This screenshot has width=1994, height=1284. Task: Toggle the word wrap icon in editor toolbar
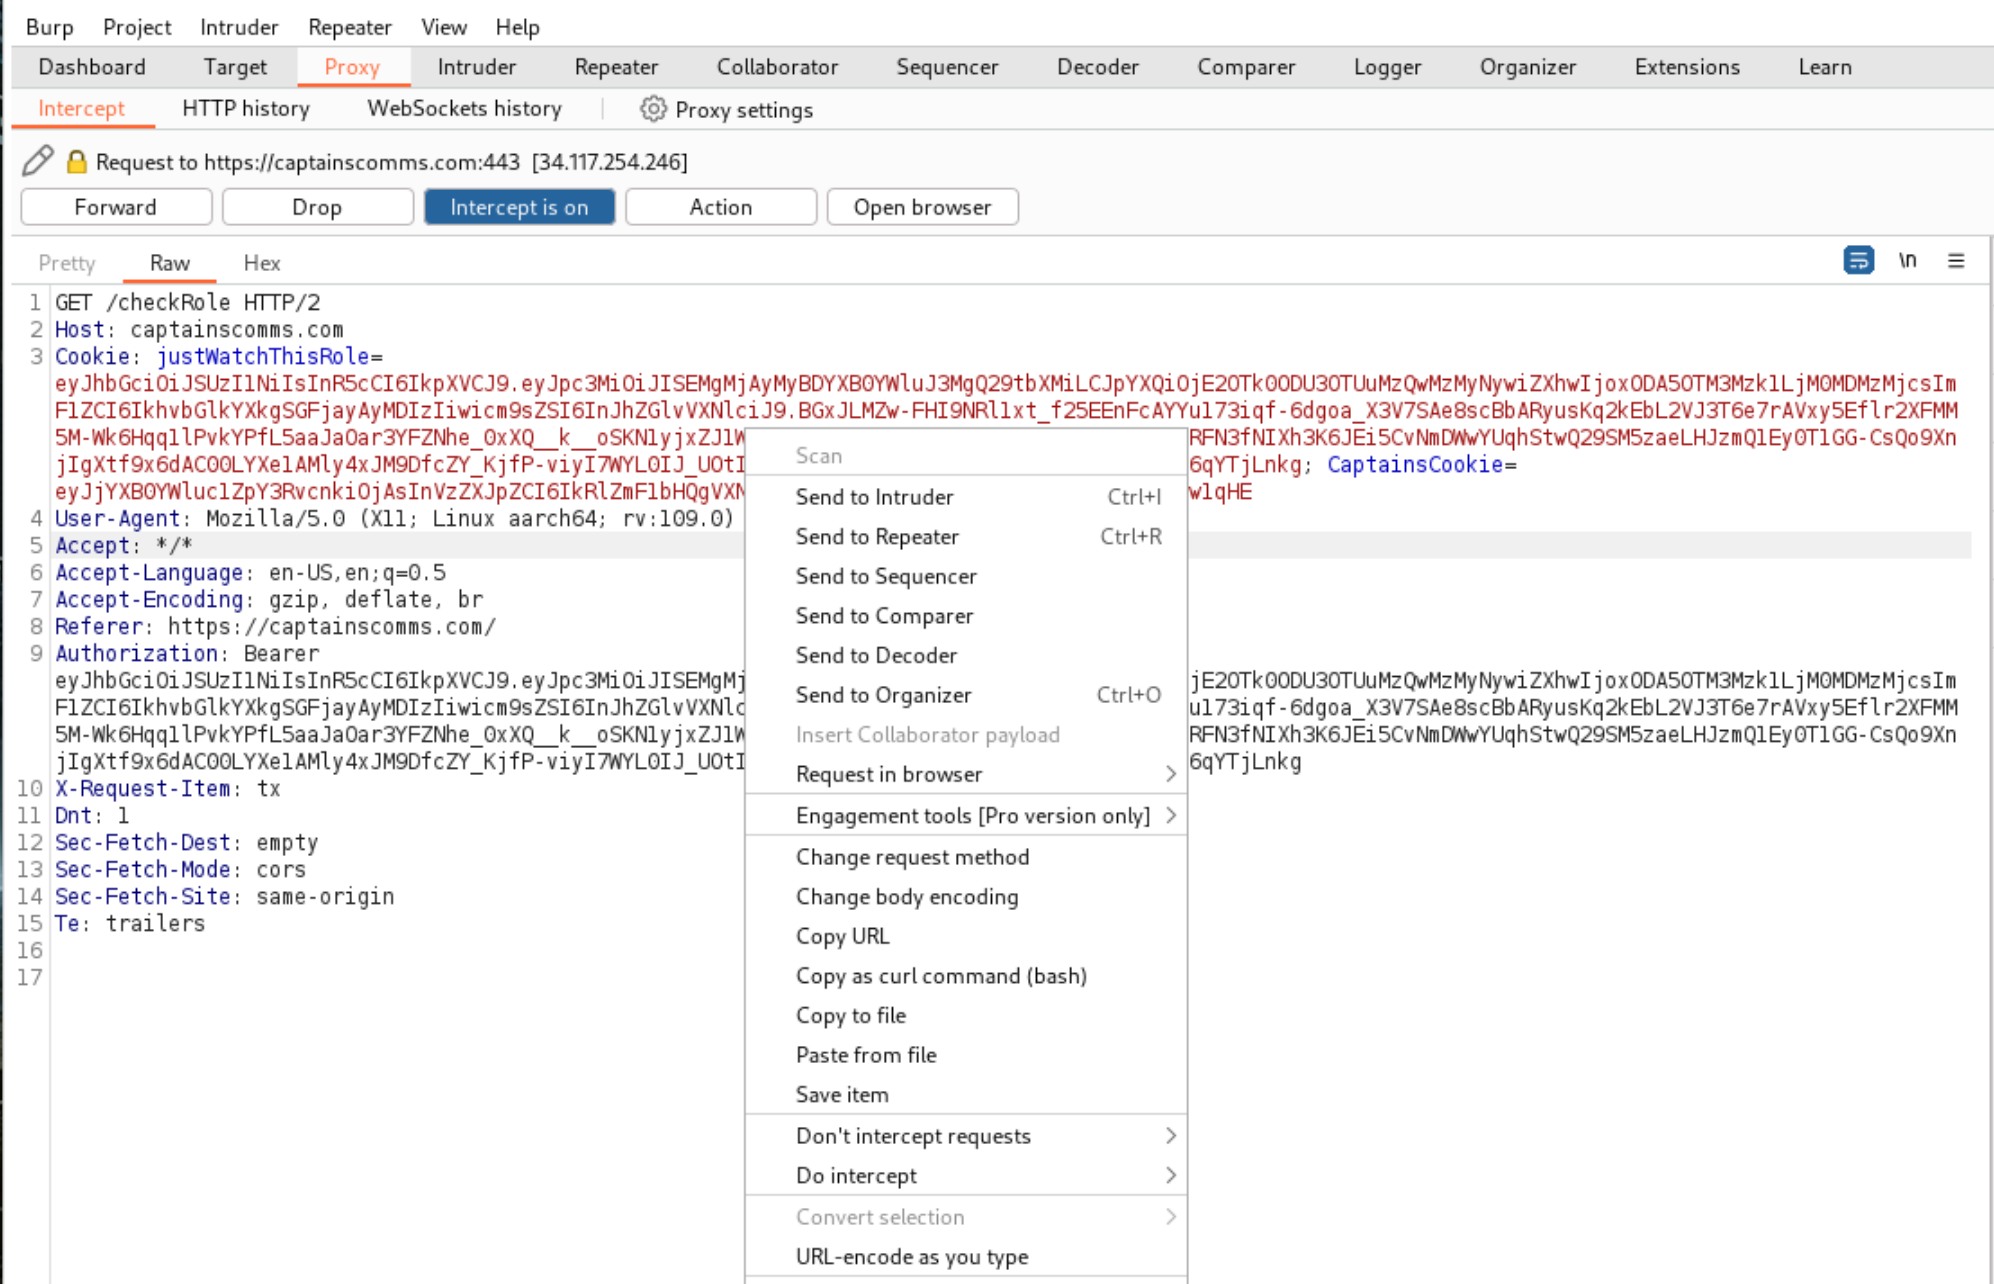pos(1858,261)
